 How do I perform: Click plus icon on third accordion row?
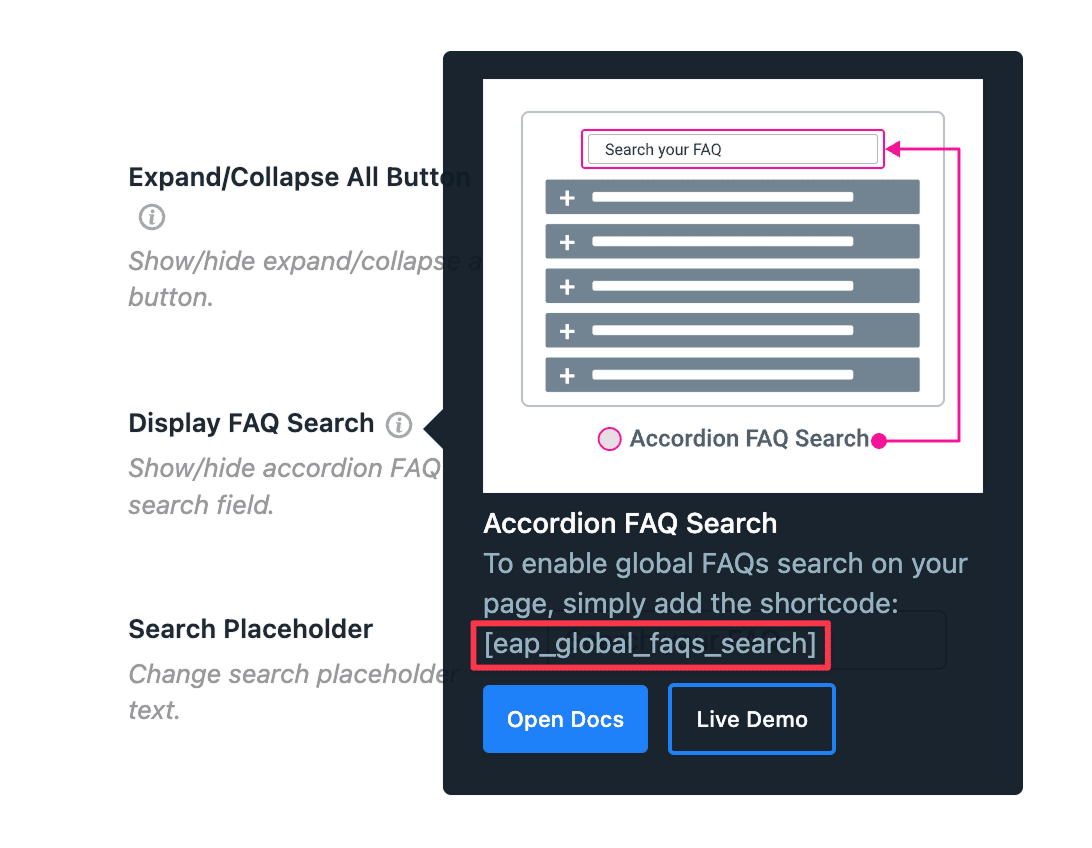click(x=567, y=287)
